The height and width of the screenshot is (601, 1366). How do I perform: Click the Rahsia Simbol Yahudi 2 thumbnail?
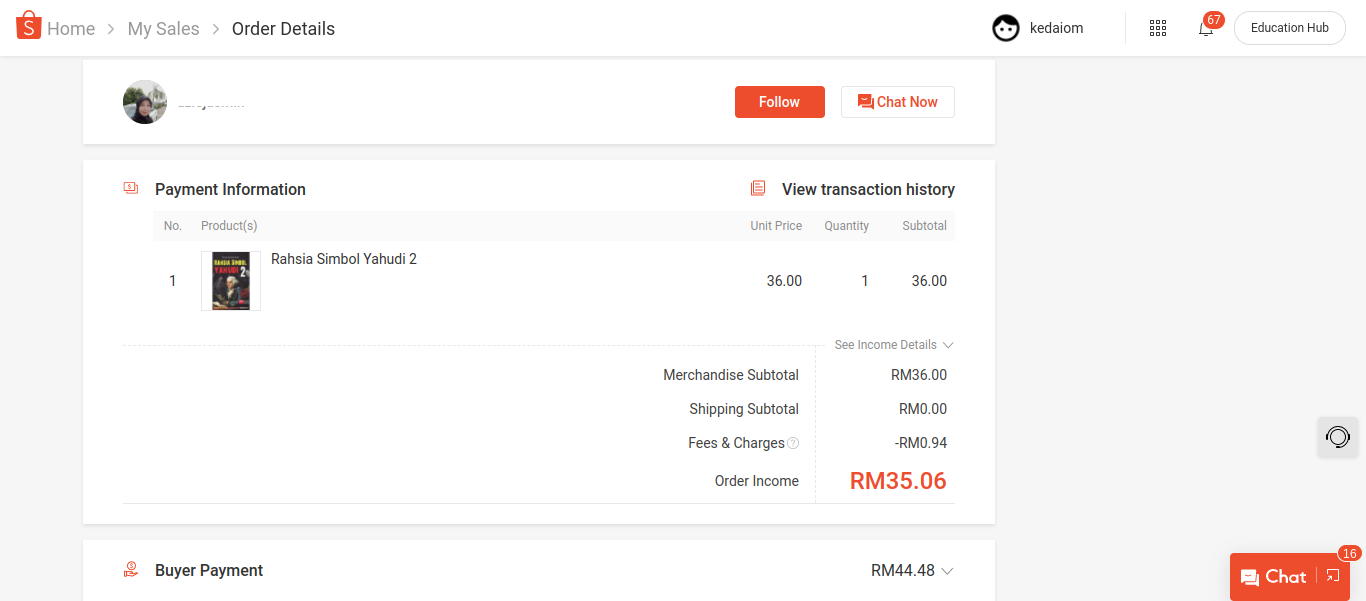(231, 281)
